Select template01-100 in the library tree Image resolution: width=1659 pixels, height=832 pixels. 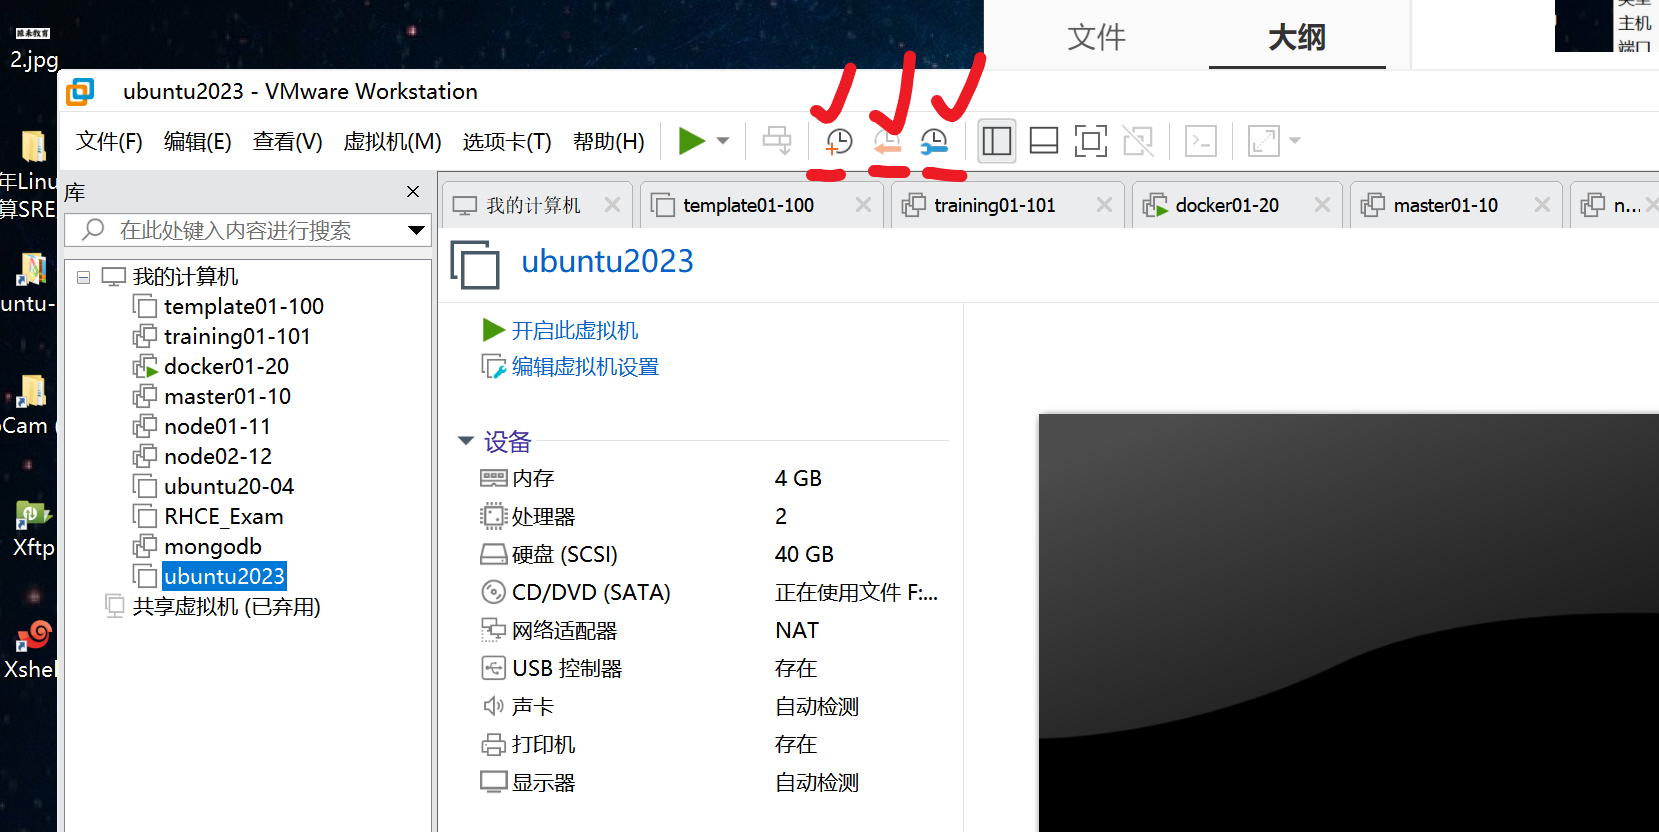click(x=244, y=307)
